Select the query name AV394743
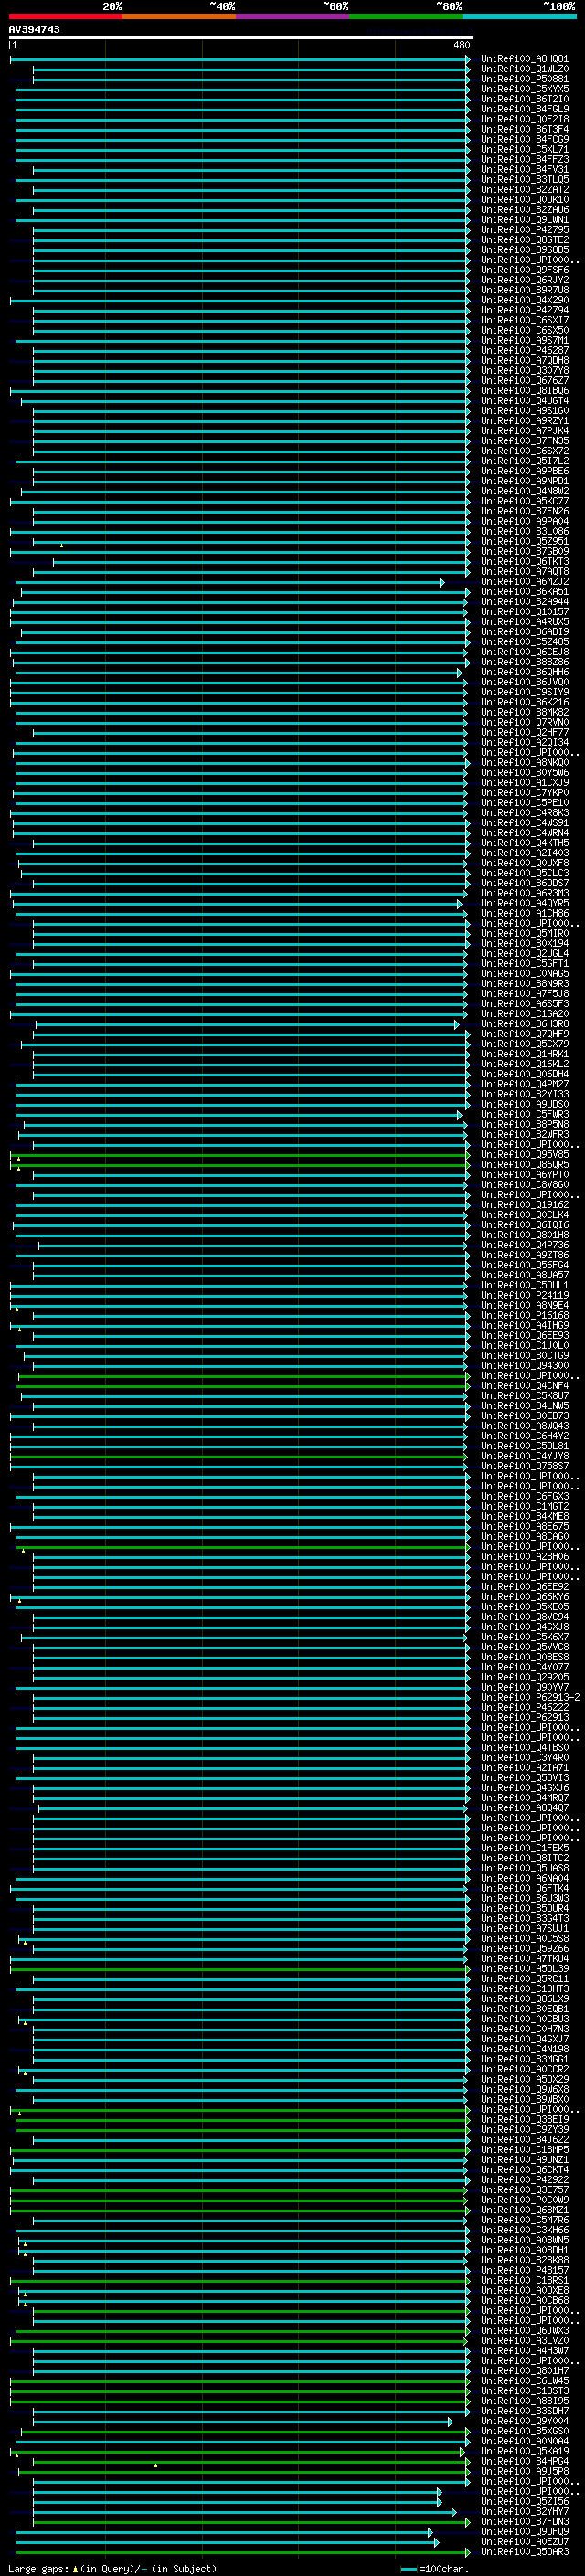 click(x=34, y=29)
